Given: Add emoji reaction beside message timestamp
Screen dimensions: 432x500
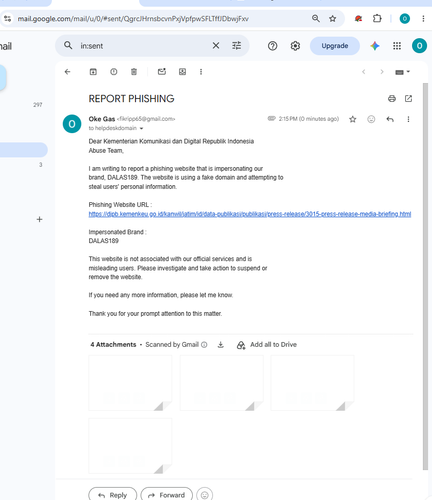Looking at the screenshot, I should [x=371, y=119].
